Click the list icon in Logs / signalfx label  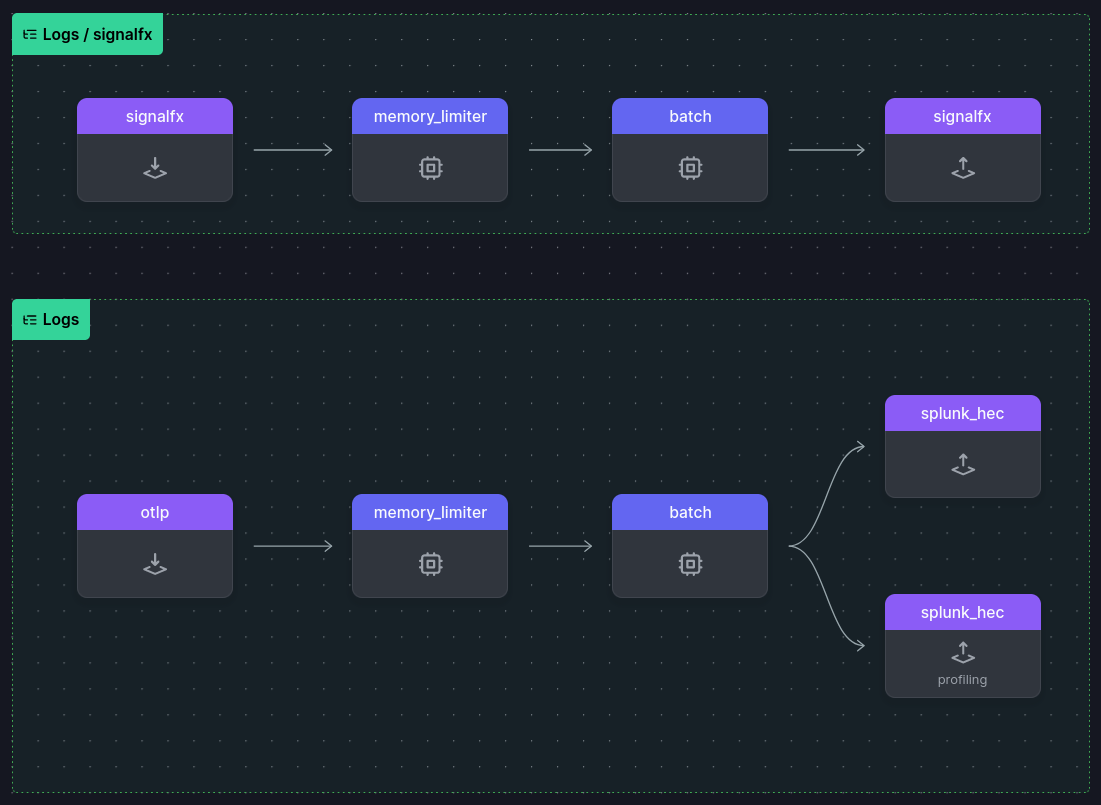(29, 34)
